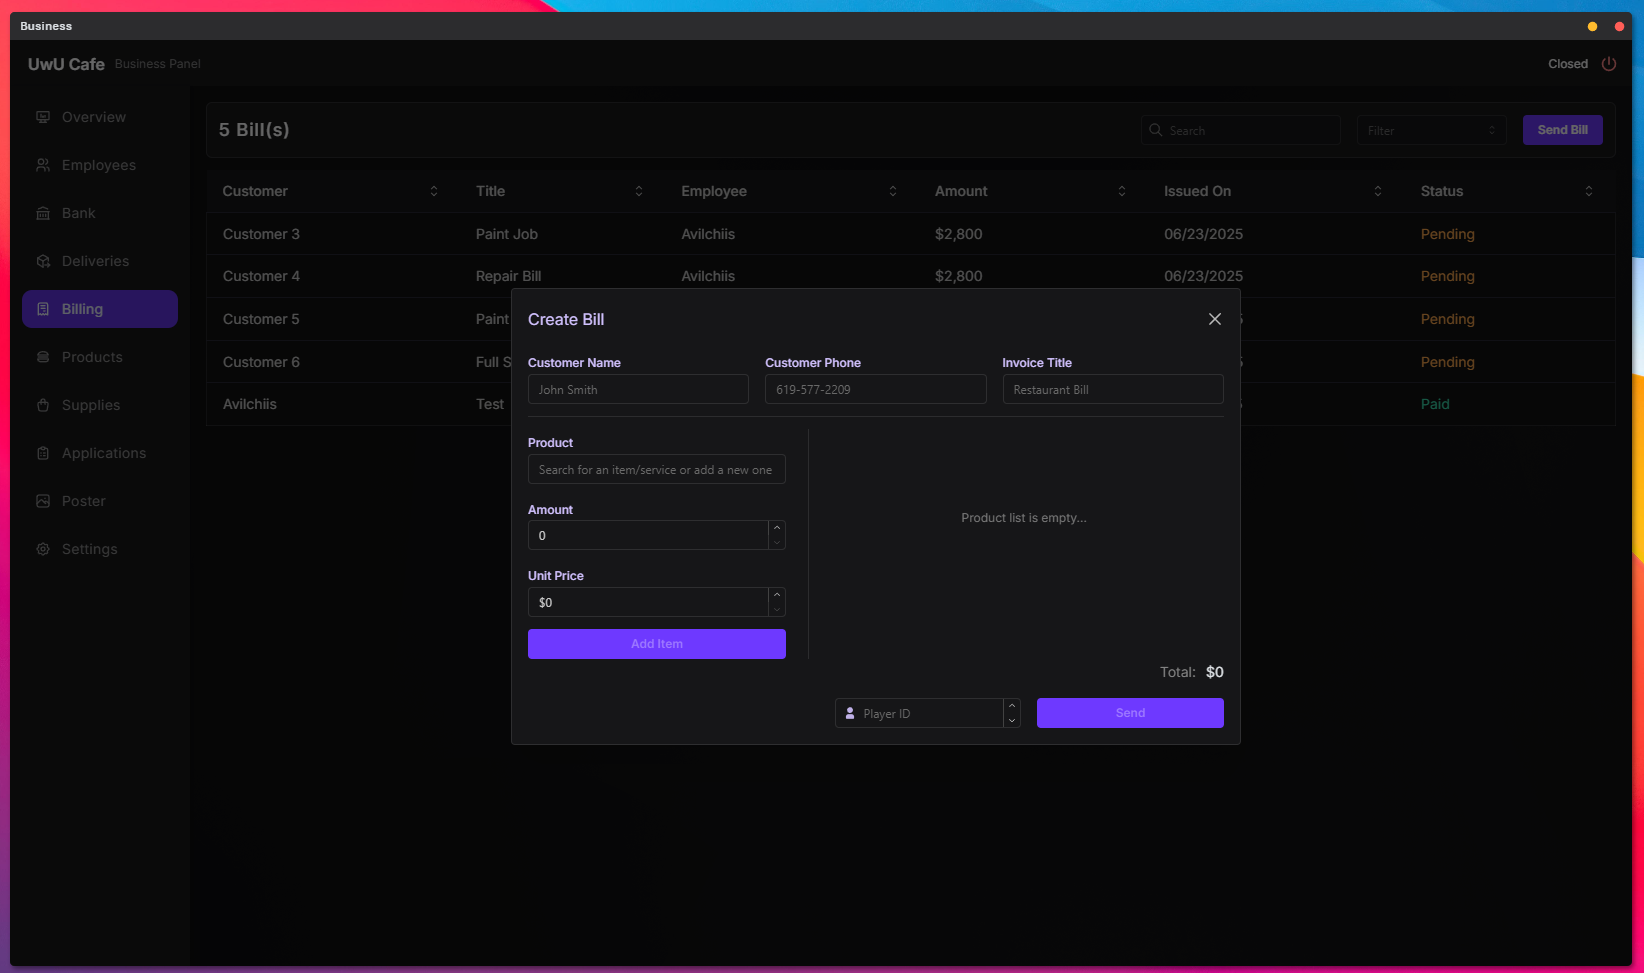Viewport: 1644px width, 973px height.
Task: Sort bills by the Customer column
Action: pyautogui.click(x=434, y=191)
